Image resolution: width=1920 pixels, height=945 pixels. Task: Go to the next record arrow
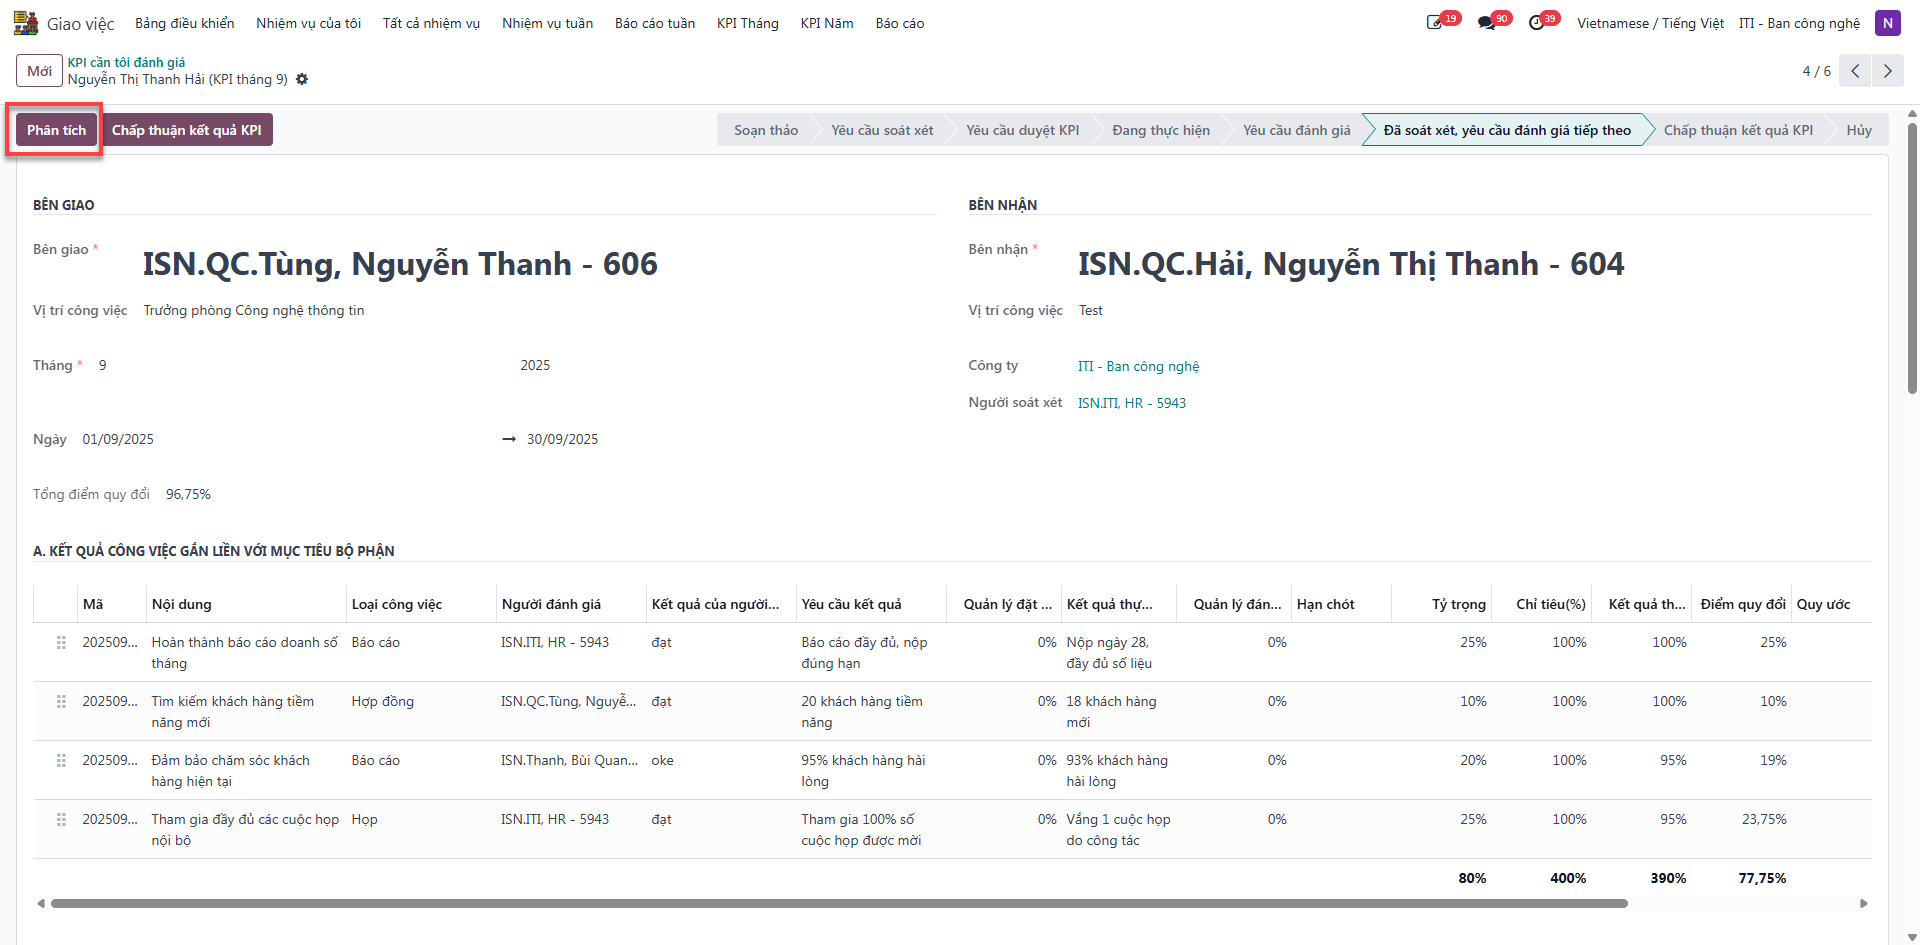point(1888,71)
